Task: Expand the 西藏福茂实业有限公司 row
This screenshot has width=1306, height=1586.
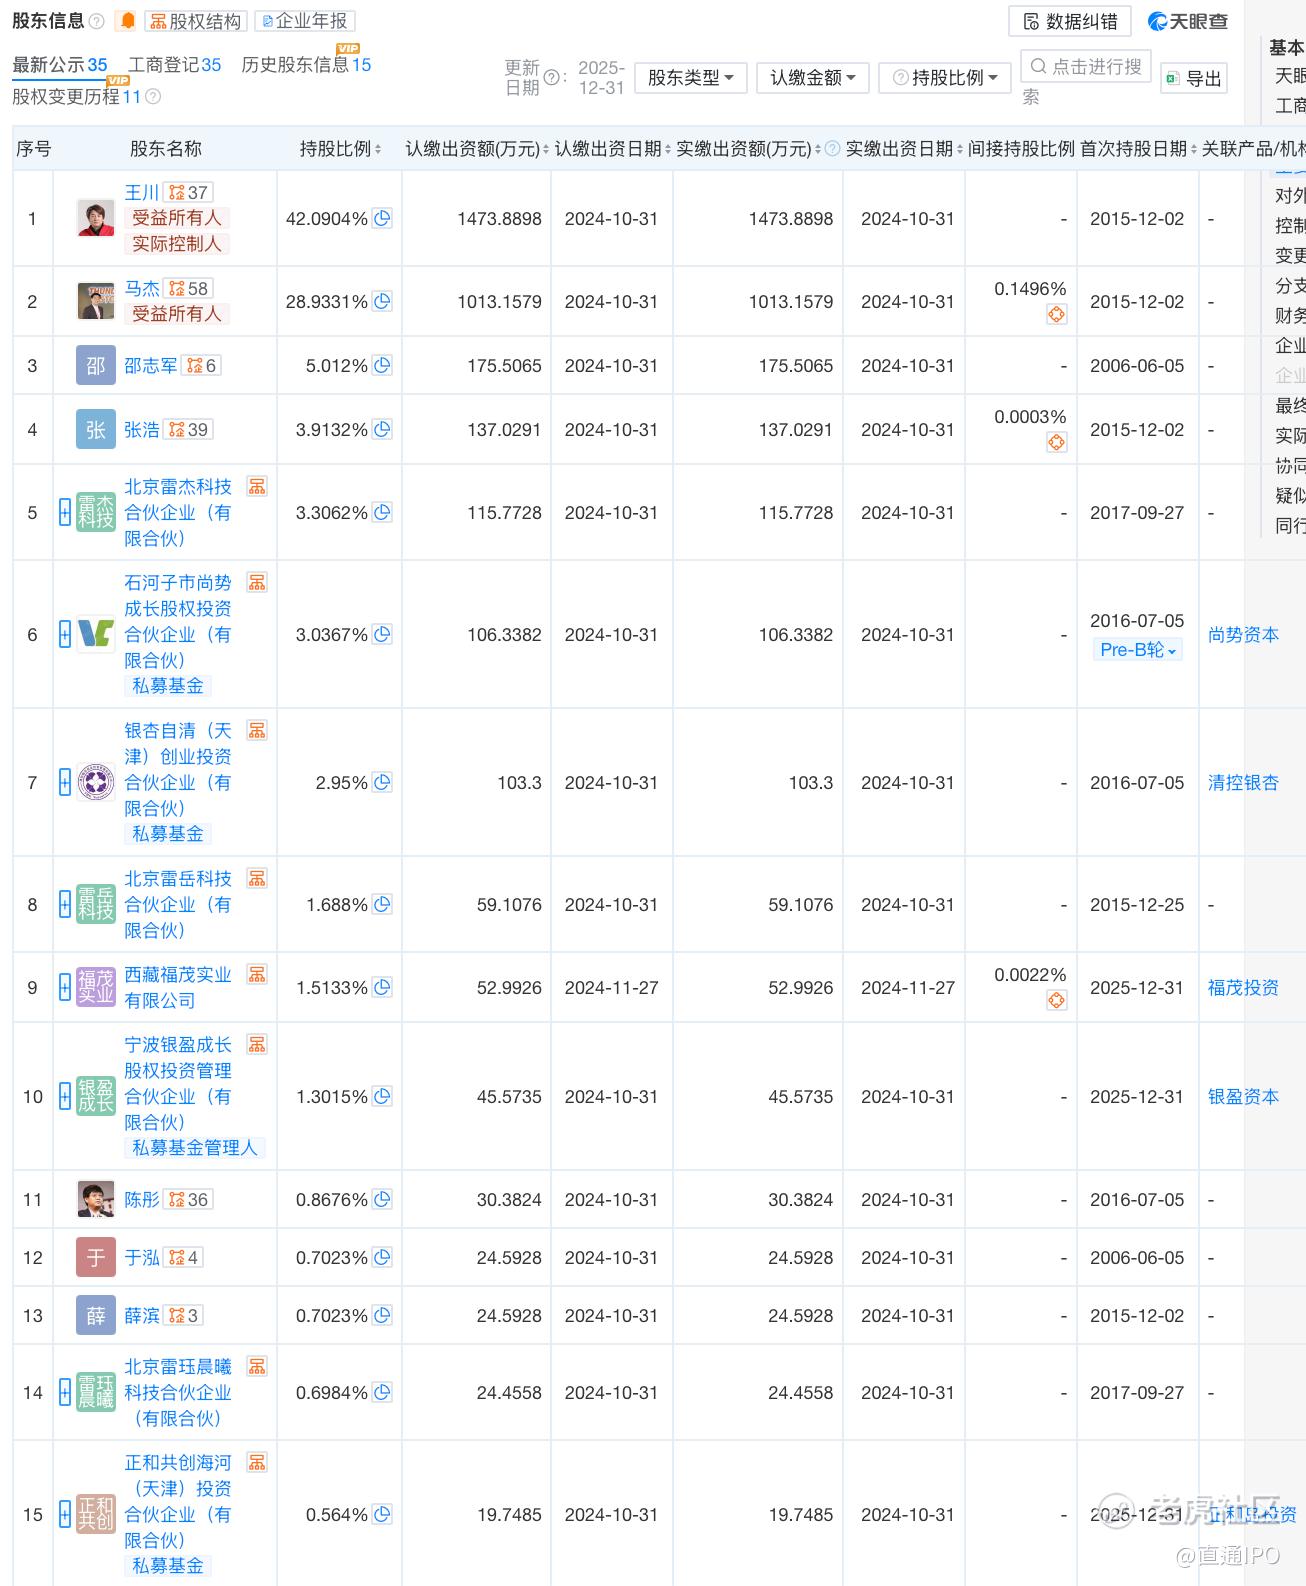Action: [65, 988]
